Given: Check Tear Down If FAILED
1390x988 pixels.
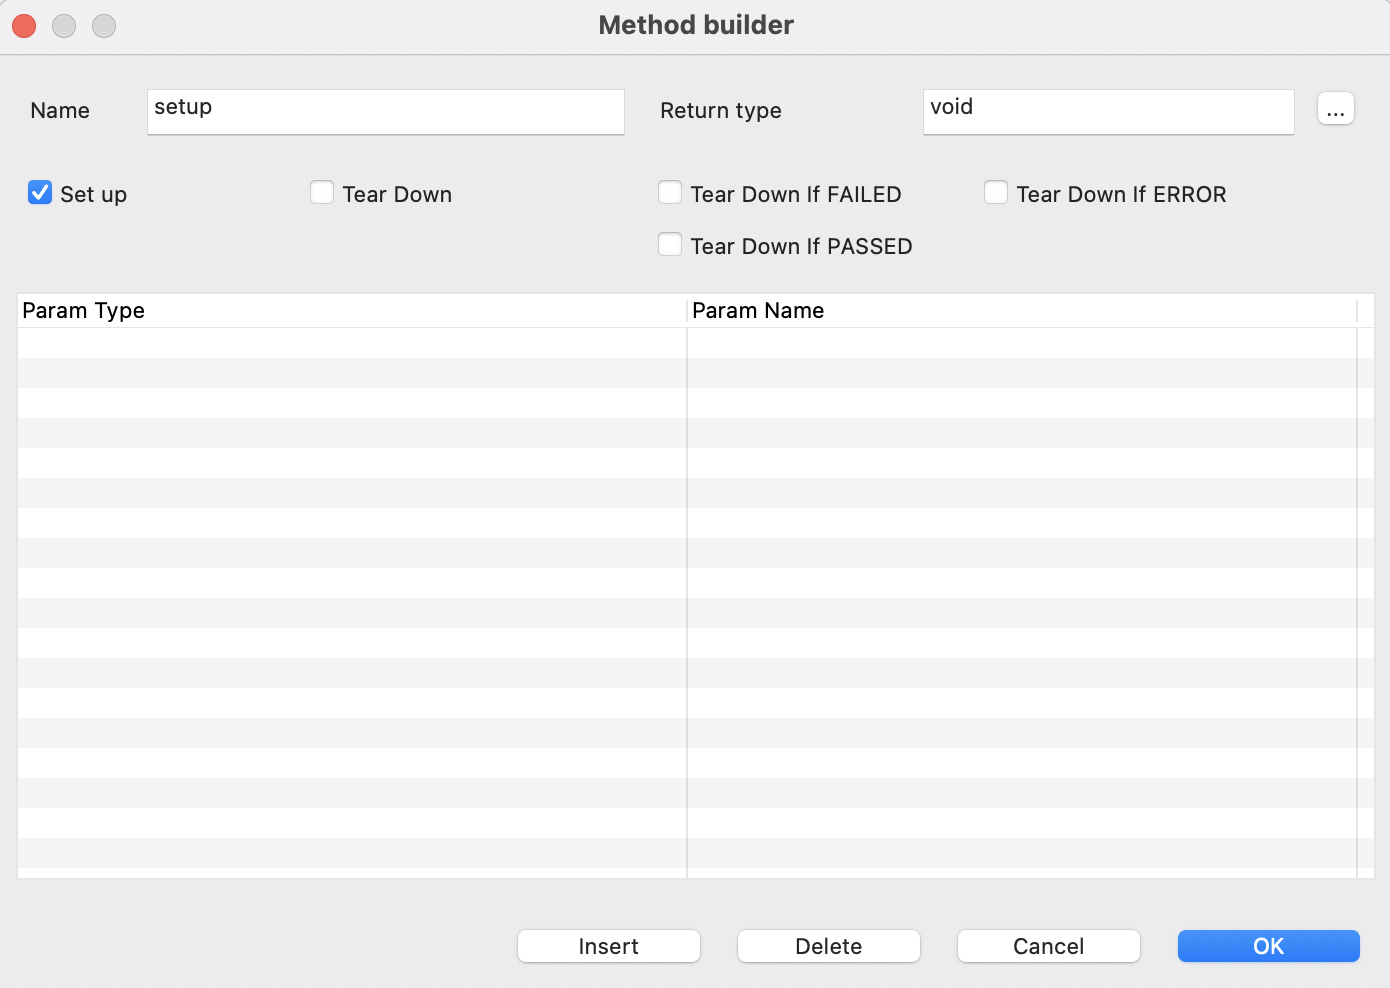Looking at the screenshot, I should [670, 191].
